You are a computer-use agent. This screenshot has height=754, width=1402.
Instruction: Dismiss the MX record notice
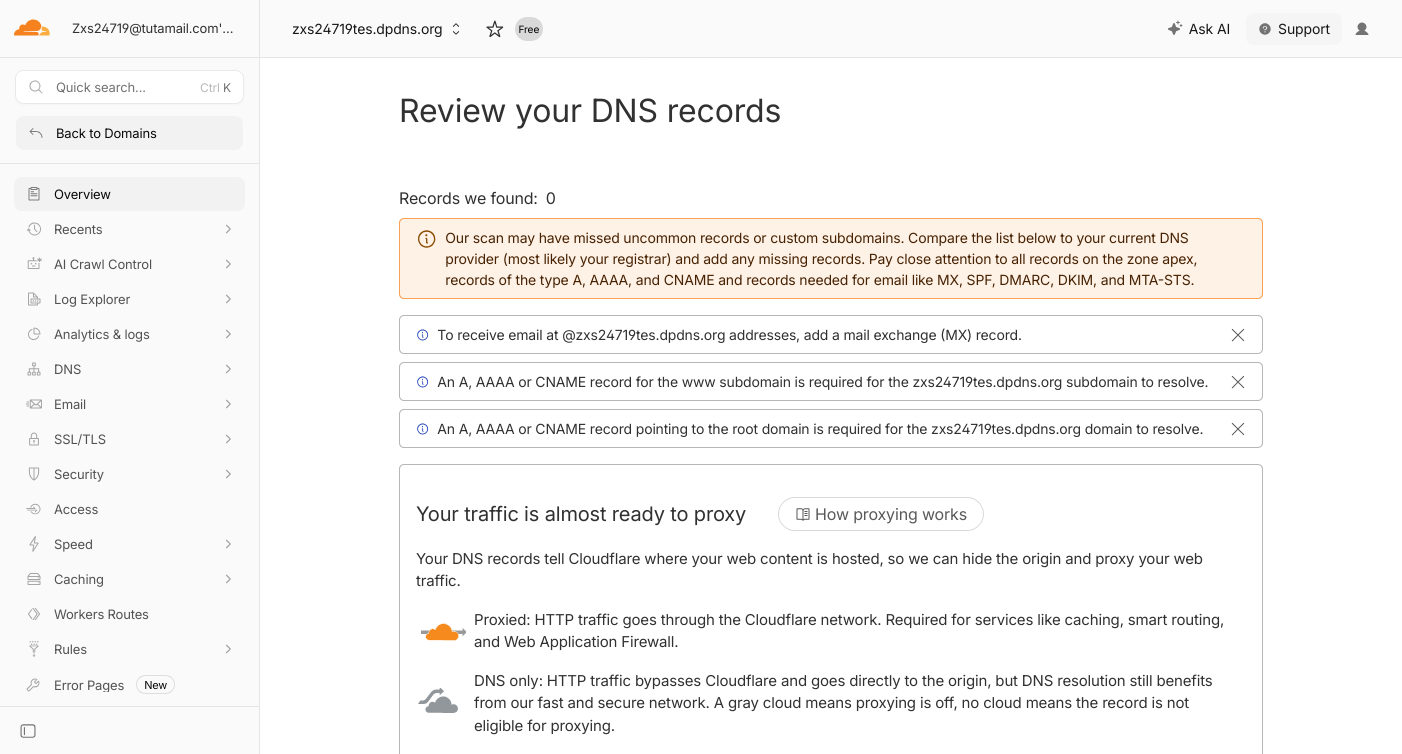pyautogui.click(x=1238, y=335)
